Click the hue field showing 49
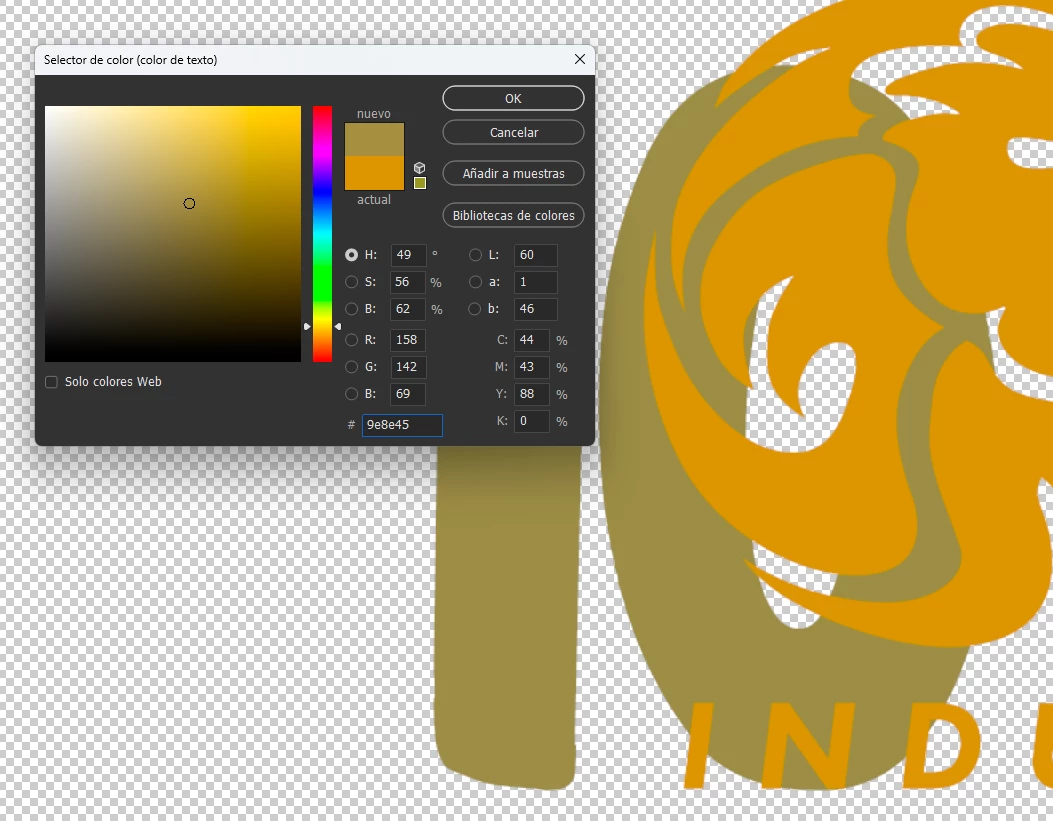The image size is (1053, 821). (x=408, y=255)
